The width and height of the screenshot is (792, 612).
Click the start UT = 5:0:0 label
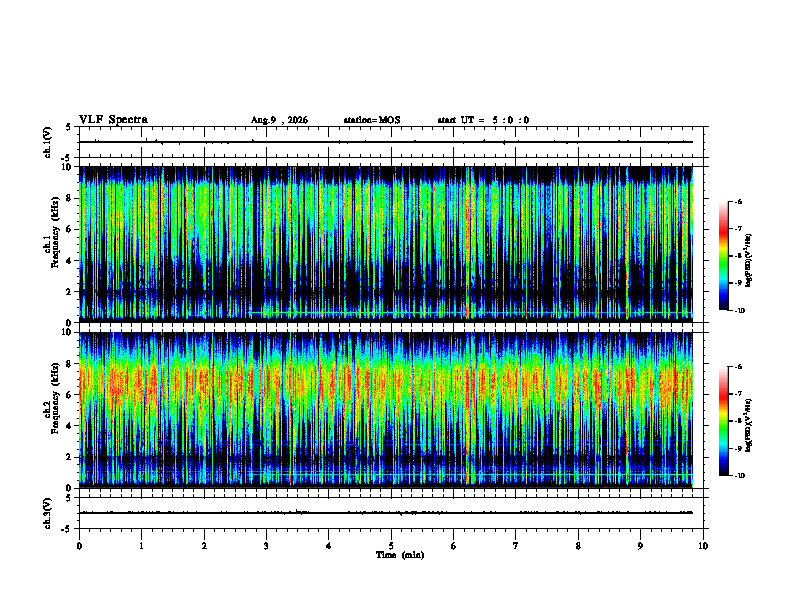click(x=483, y=120)
